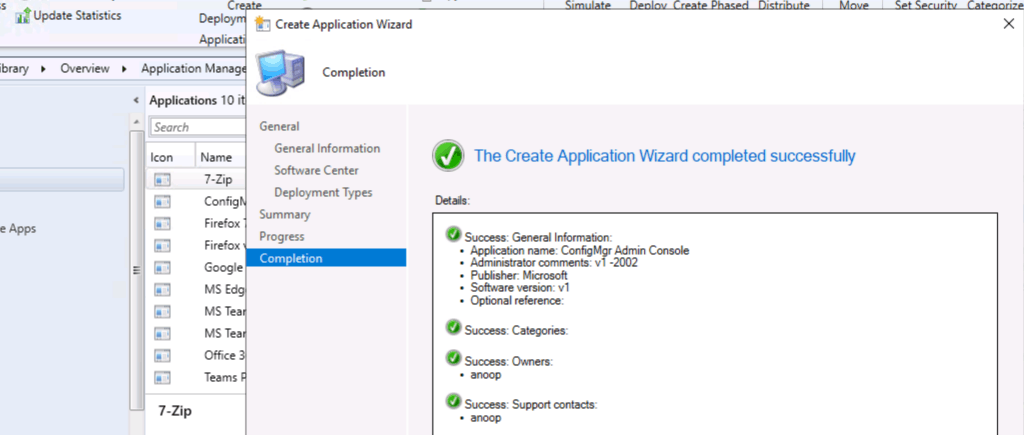This screenshot has width=1024, height=435.
Task: Click 'anoop' under Support contacts
Action: click(485, 419)
